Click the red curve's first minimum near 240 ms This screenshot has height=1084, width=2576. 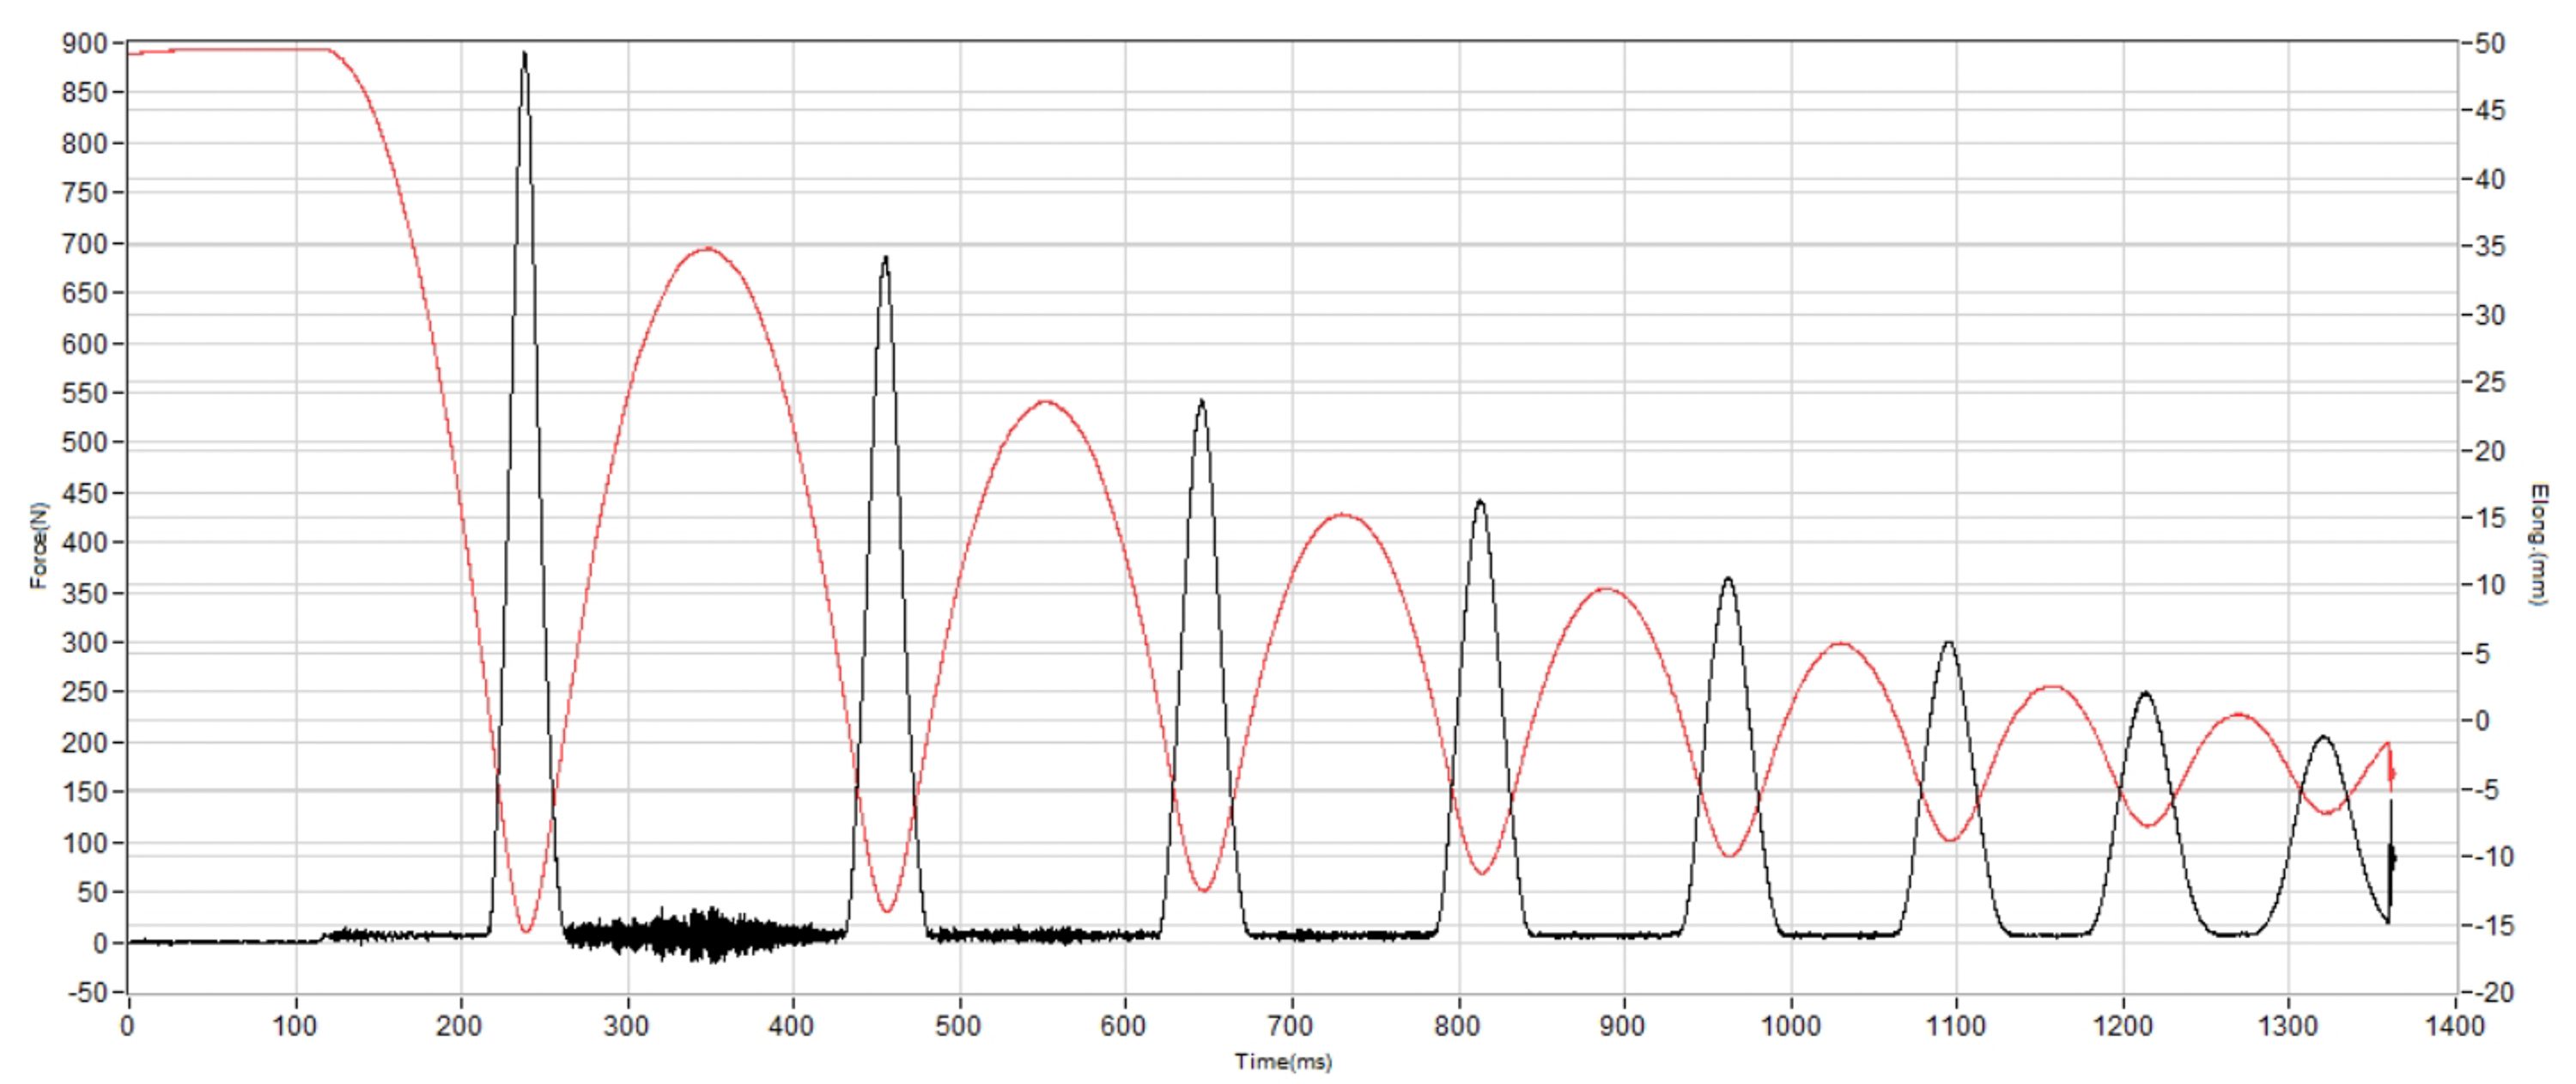point(526,931)
